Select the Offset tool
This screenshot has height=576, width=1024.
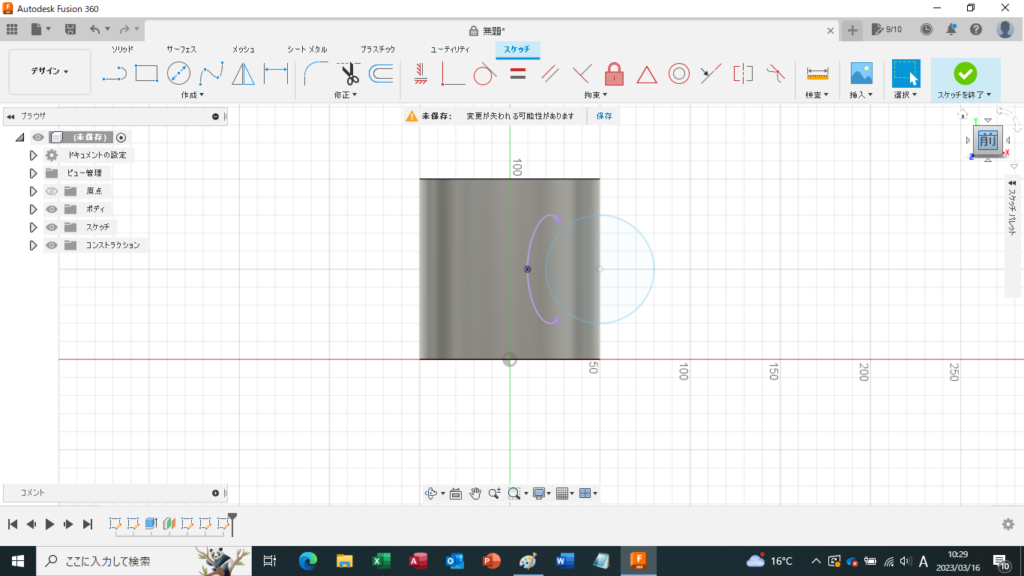[x=381, y=73]
